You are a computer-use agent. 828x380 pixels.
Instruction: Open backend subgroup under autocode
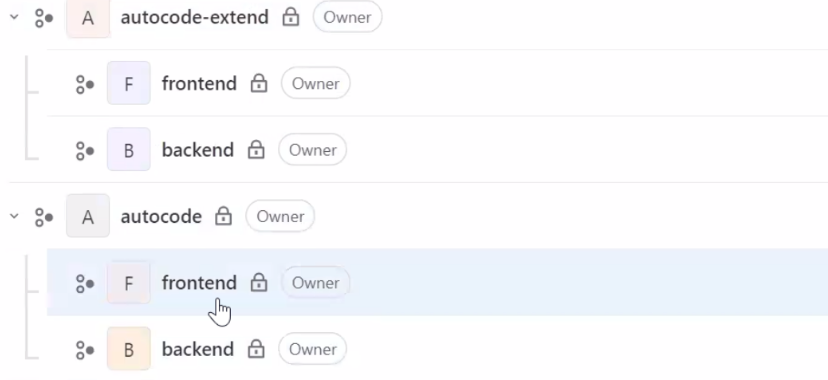pos(197,349)
